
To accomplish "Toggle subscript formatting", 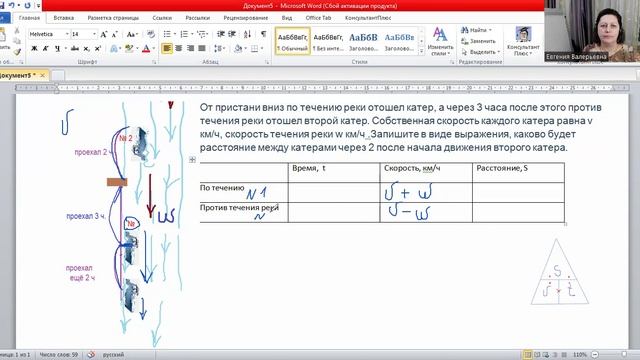I will [87, 49].
